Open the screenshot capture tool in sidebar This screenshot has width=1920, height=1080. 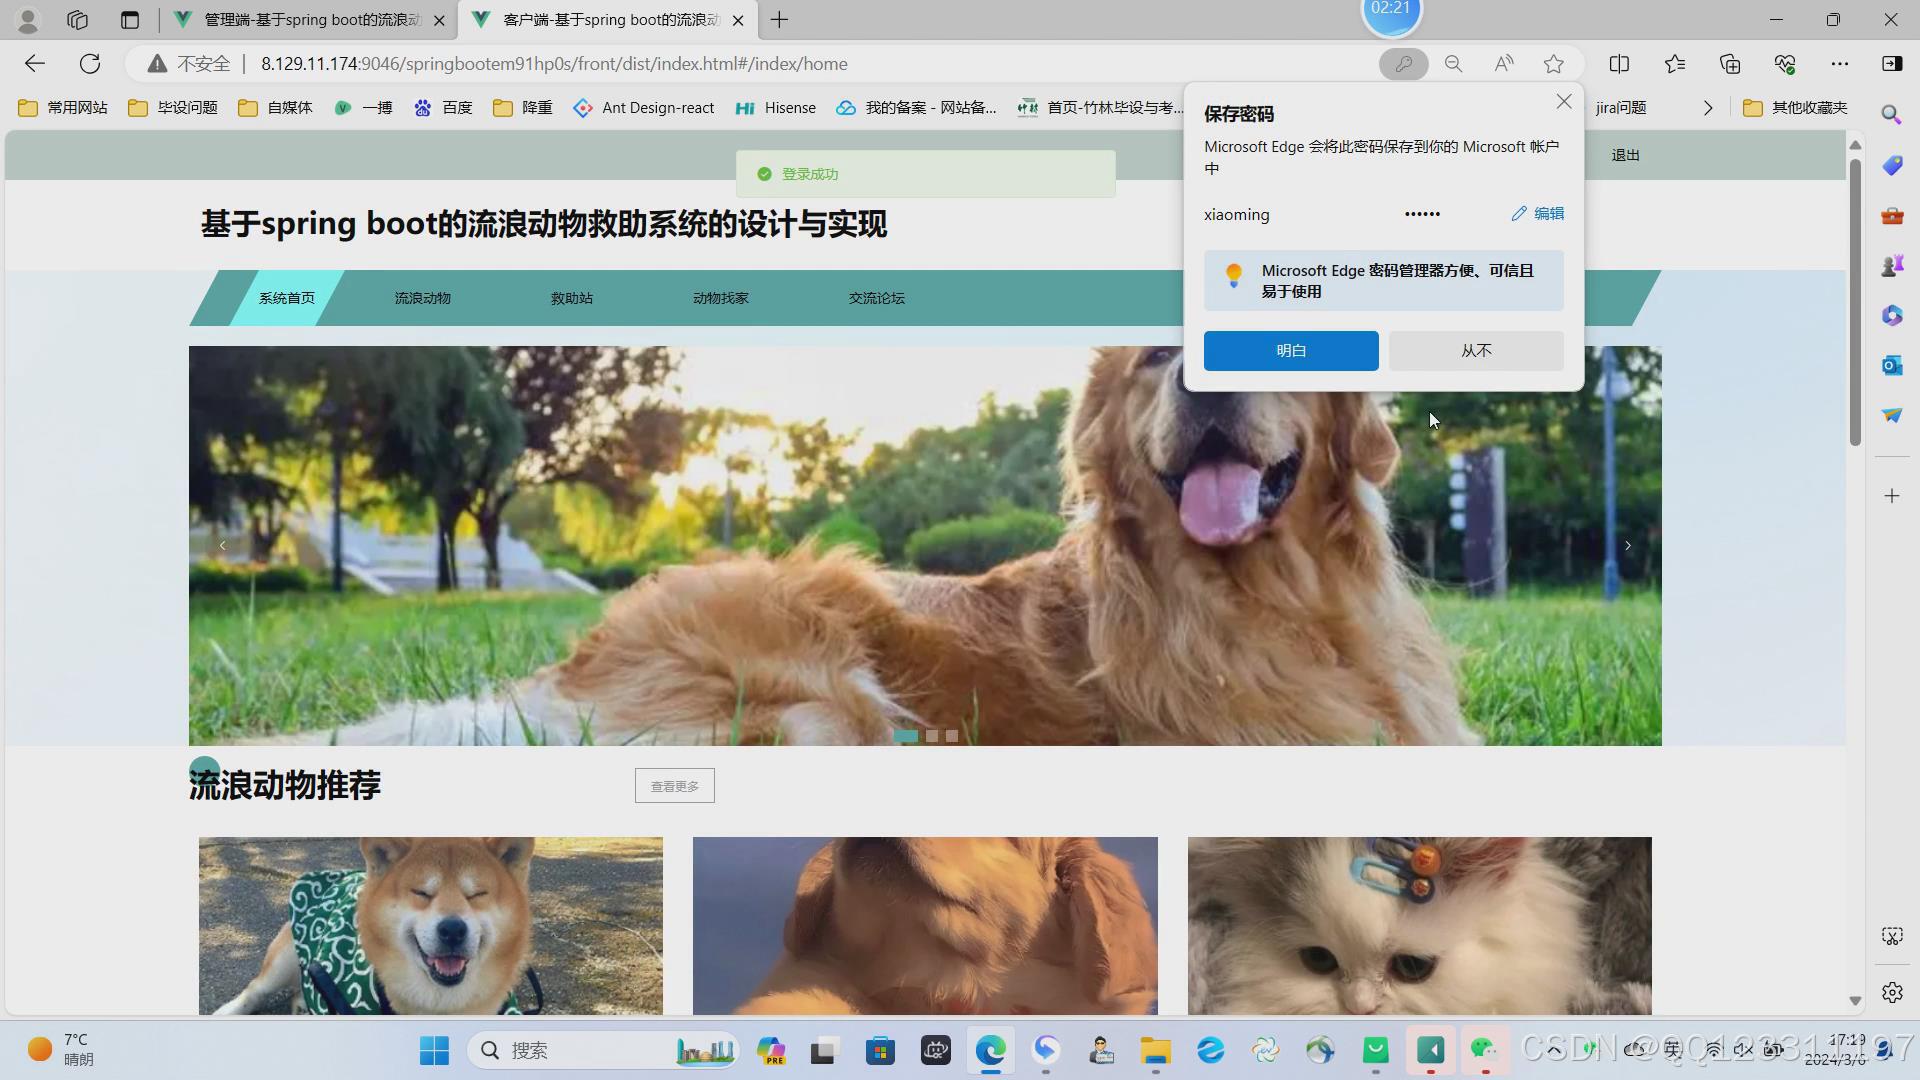click(x=1892, y=936)
